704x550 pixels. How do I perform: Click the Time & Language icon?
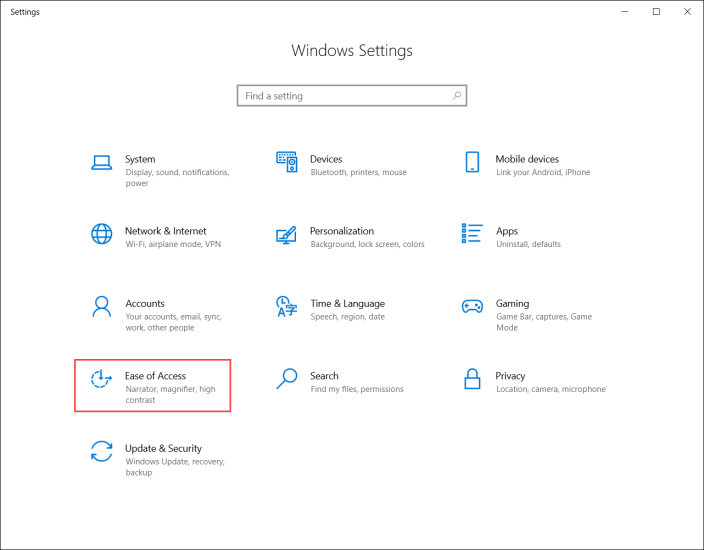(x=286, y=306)
